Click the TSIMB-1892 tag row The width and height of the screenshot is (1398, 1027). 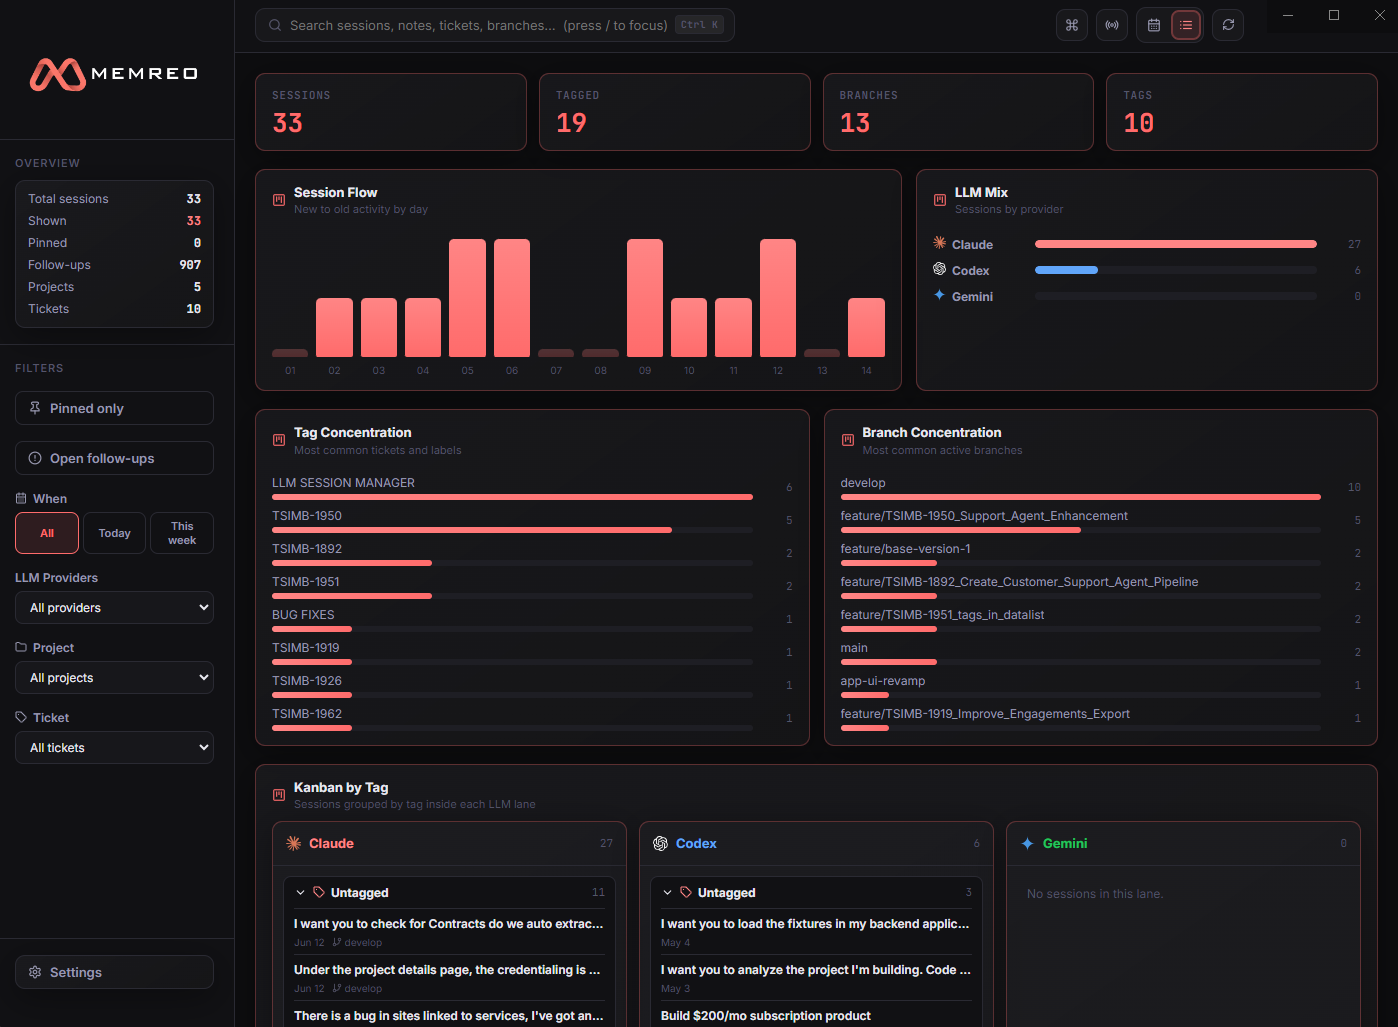[x=532, y=553]
